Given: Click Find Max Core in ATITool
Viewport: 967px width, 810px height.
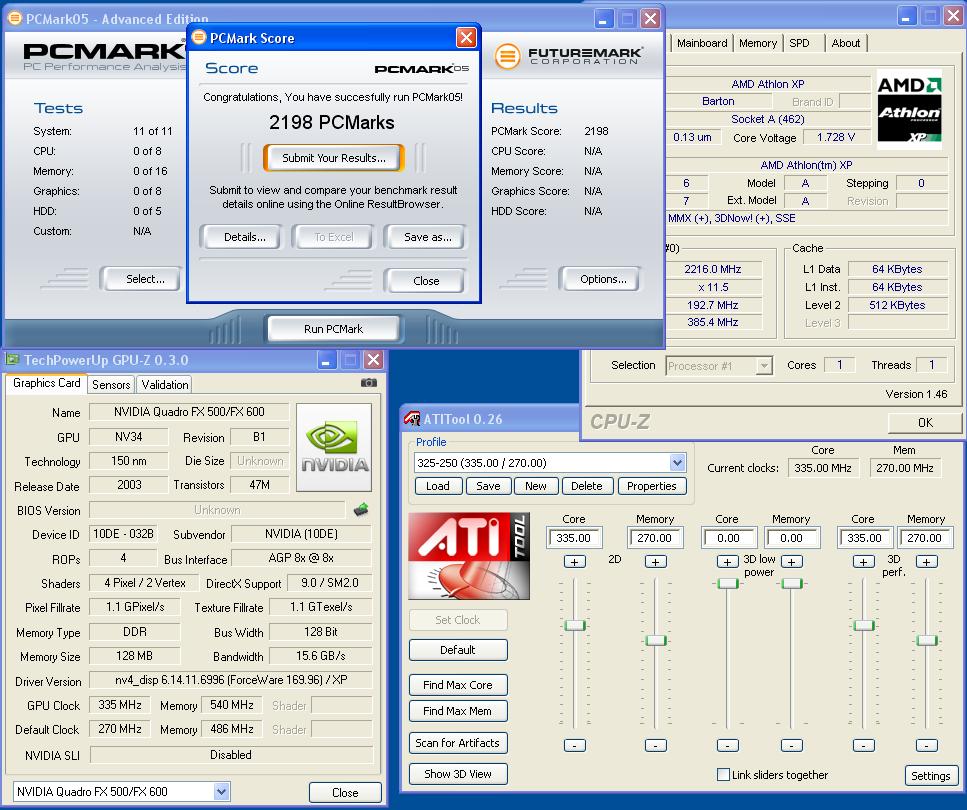Looking at the screenshot, I should click(458, 685).
